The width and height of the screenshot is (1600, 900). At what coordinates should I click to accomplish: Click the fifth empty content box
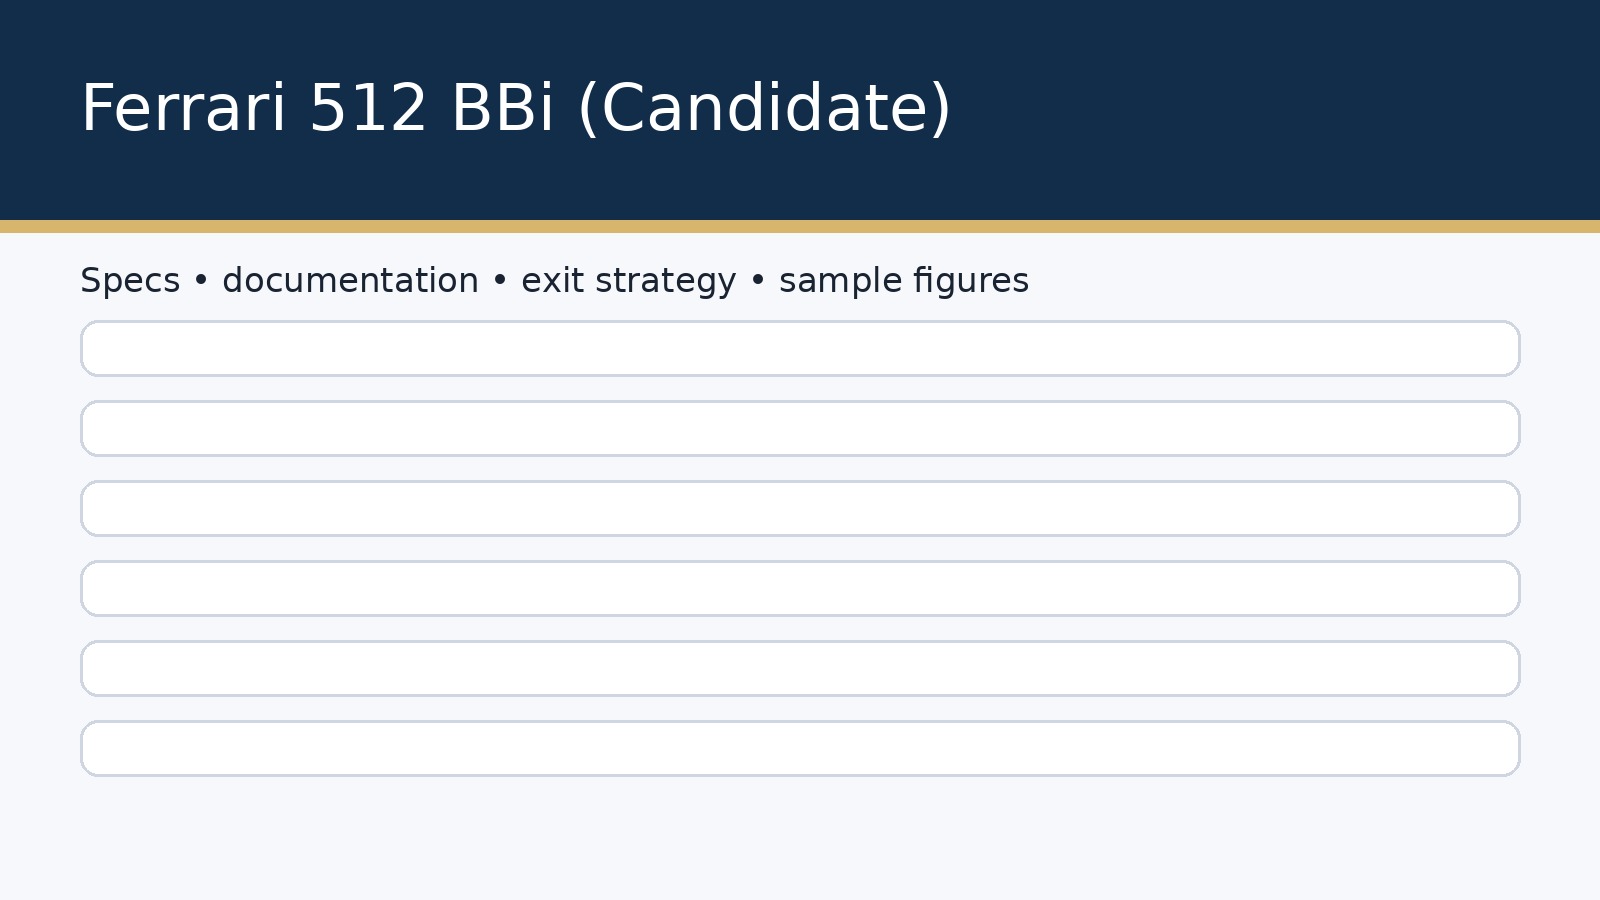click(x=800, y=669)
